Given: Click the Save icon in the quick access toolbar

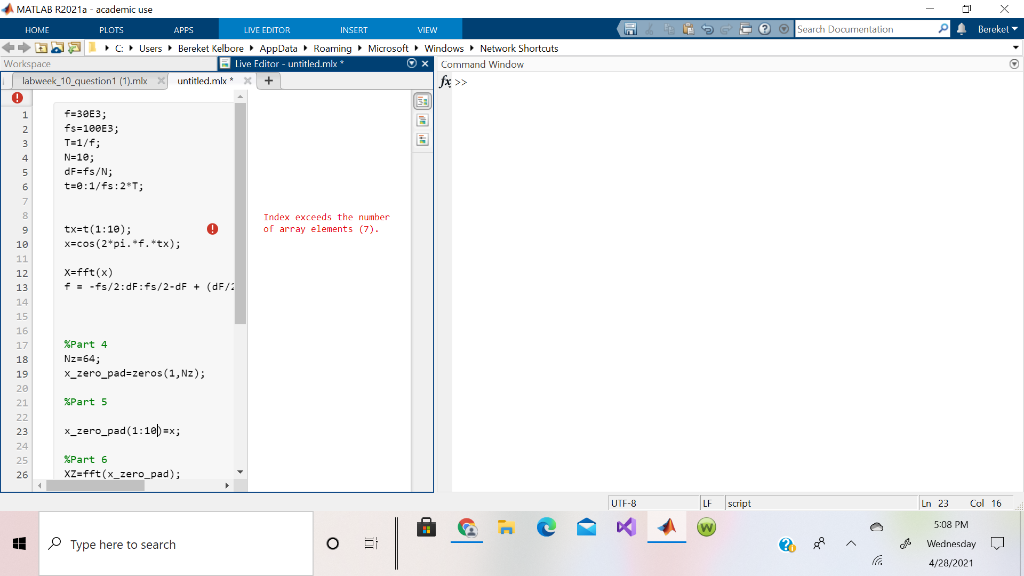Looking at the screenshot, I should click(629, 30).
